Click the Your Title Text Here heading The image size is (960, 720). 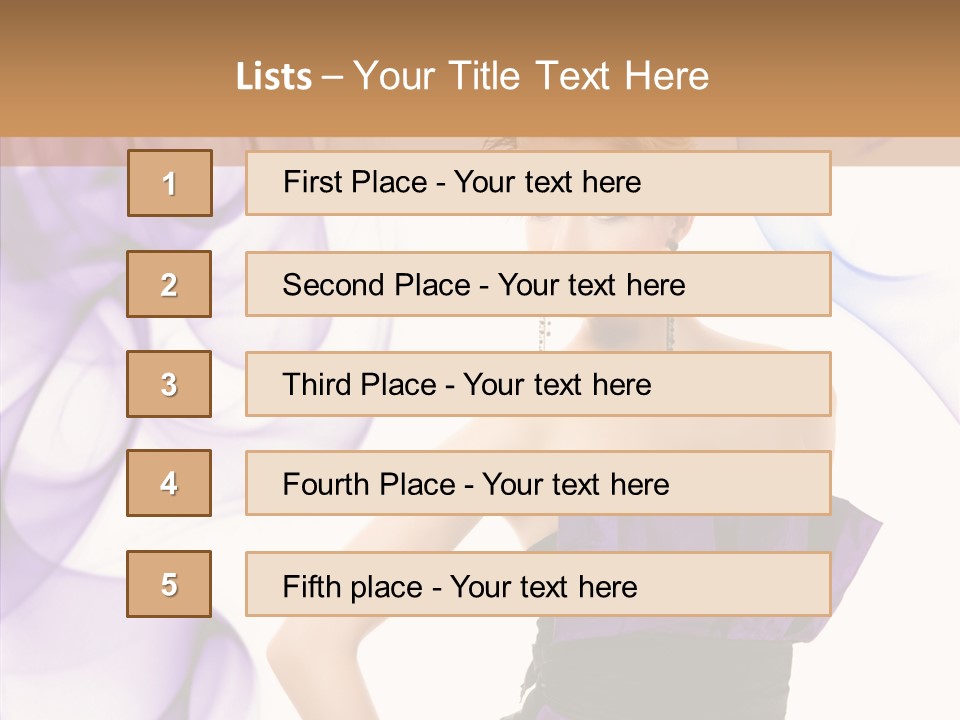(531, 76)
